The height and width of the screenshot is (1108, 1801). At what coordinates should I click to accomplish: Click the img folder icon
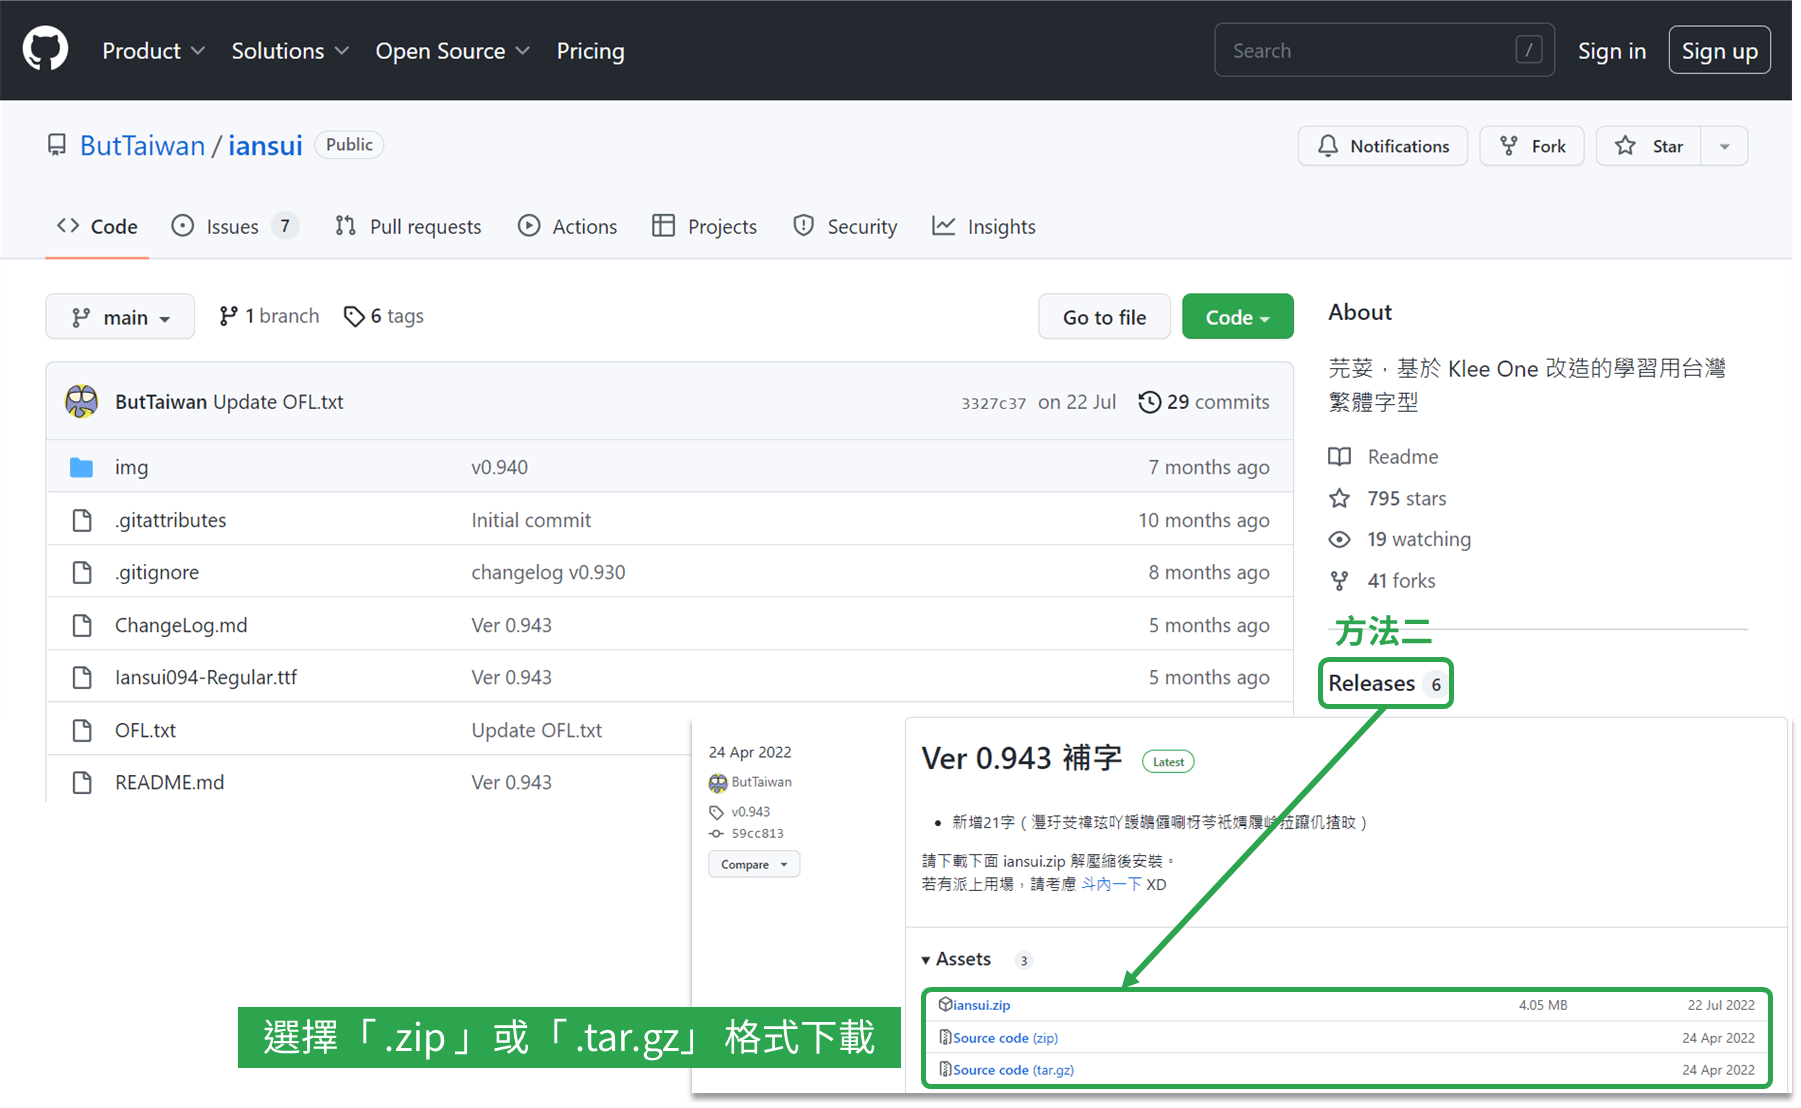pos(82,467)
